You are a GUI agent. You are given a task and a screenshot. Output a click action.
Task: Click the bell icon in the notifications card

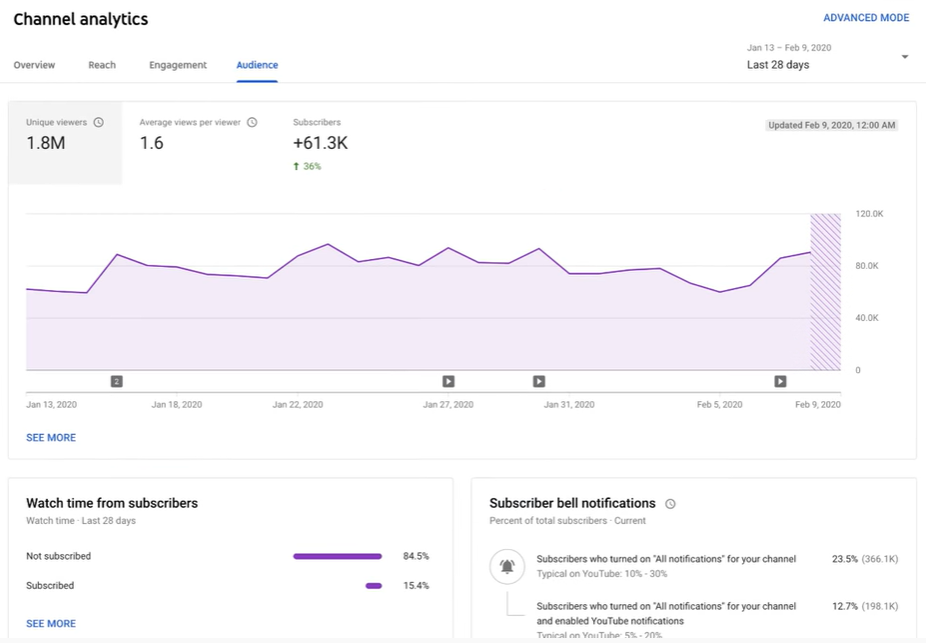507,566
